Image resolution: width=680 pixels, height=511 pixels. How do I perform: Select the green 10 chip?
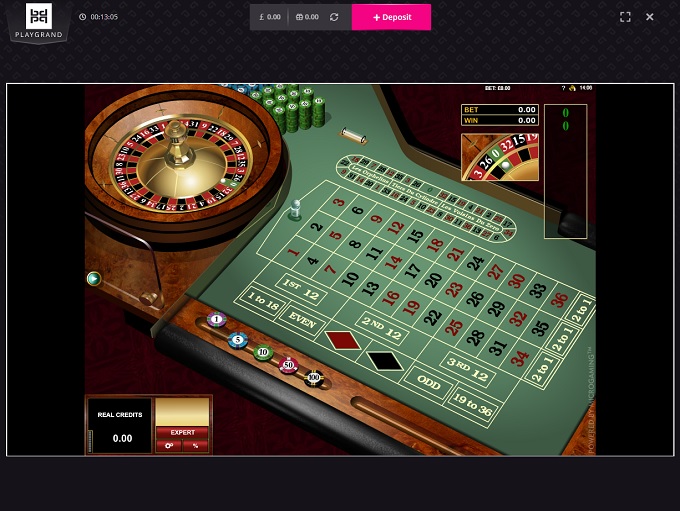[263, 352]
